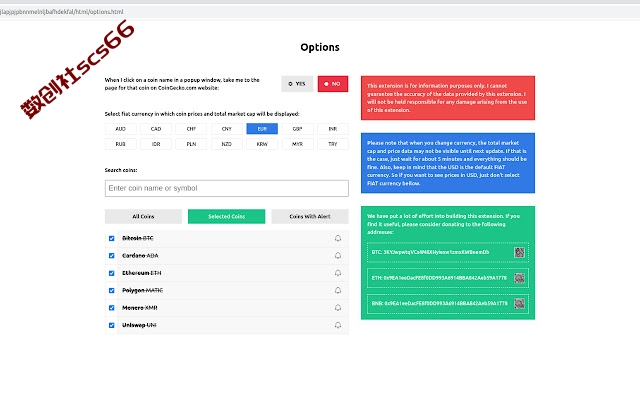Viewport: 640px width, 400px height.
Task: Click the Ethereum ETH coin name
Action: 142,273
